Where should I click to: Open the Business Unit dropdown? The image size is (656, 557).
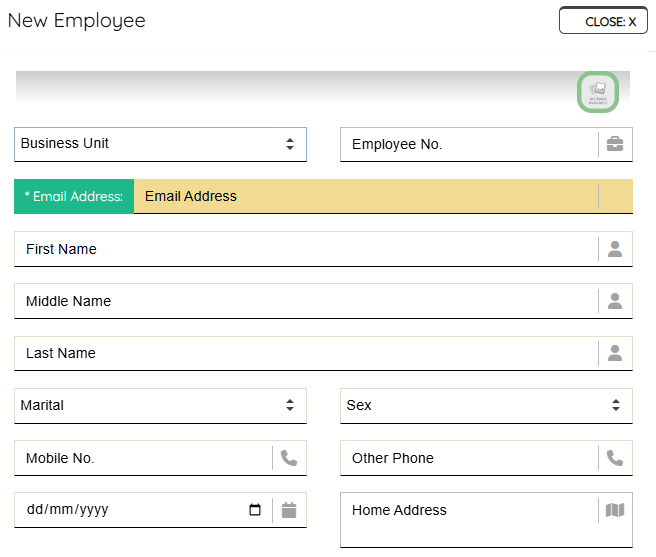tap(160, 144)
